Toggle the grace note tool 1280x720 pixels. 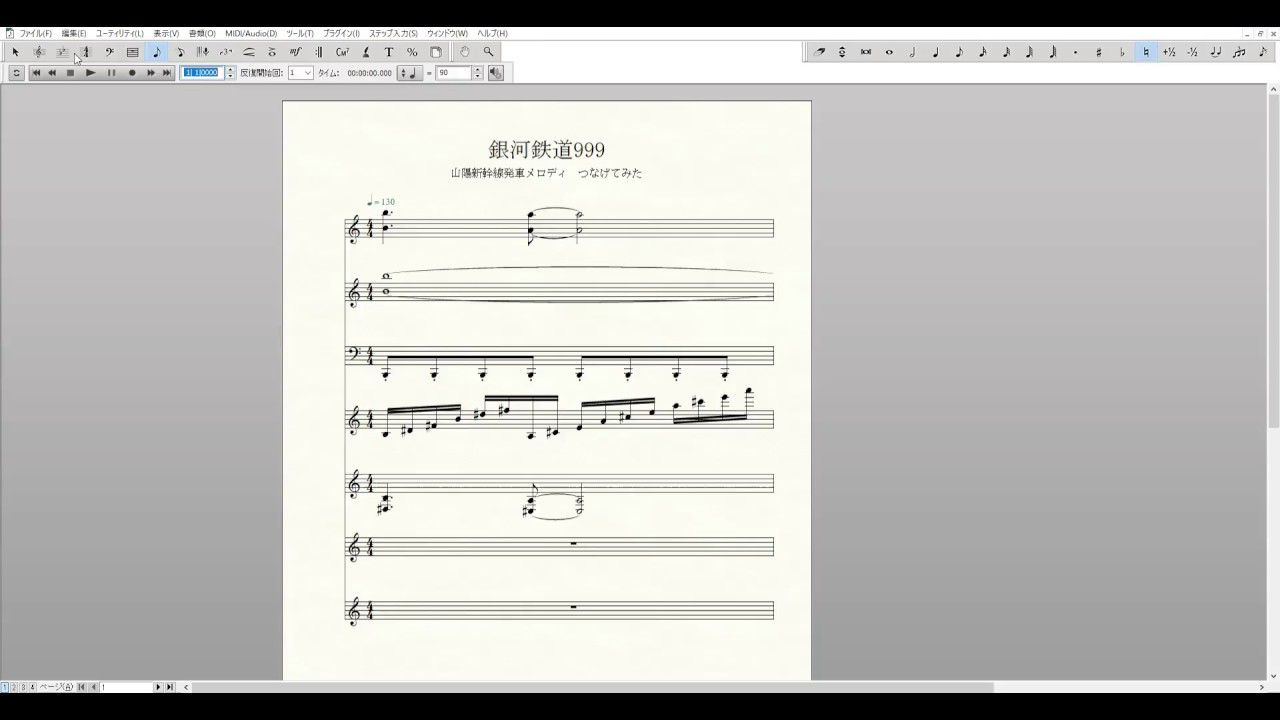(x=1263, y=52)
